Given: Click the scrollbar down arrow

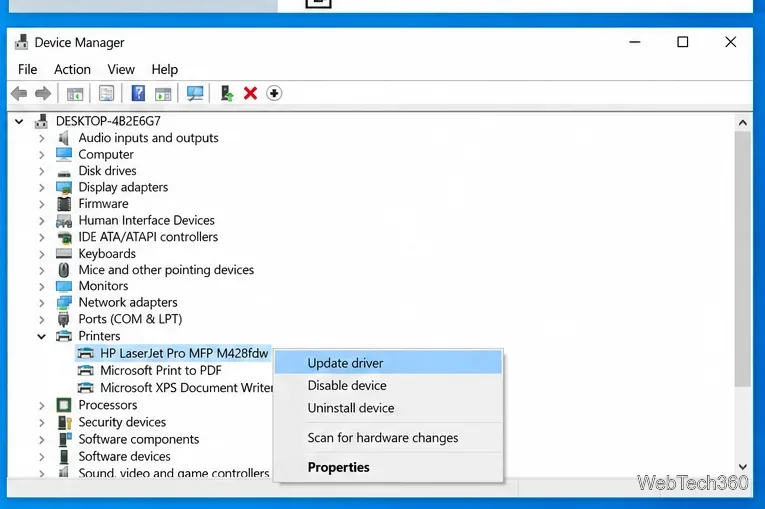Looking at the screenshot, I should click(743, 467).
